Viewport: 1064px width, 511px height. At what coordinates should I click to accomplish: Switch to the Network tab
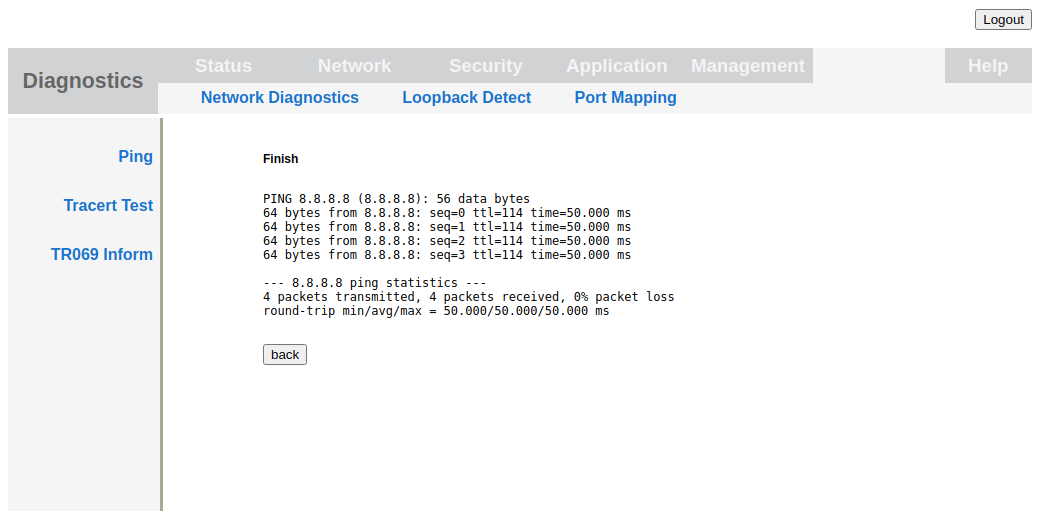click(x=354, y=66)
